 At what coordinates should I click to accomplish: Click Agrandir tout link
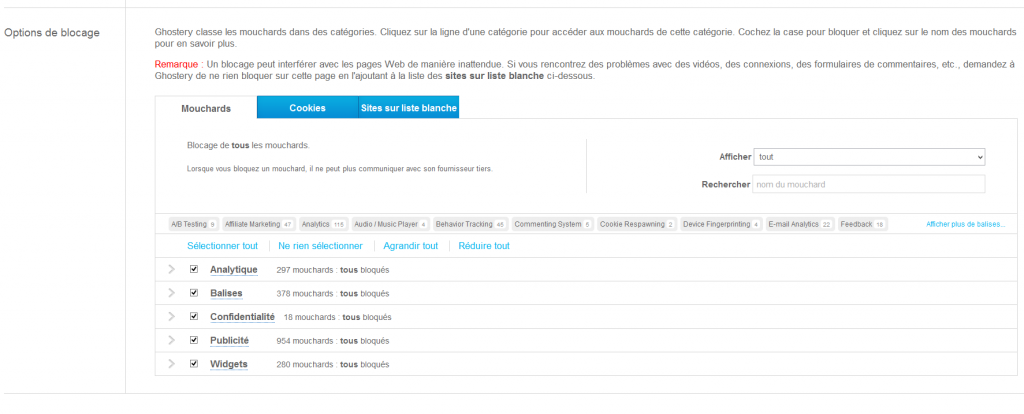(411, 246)
